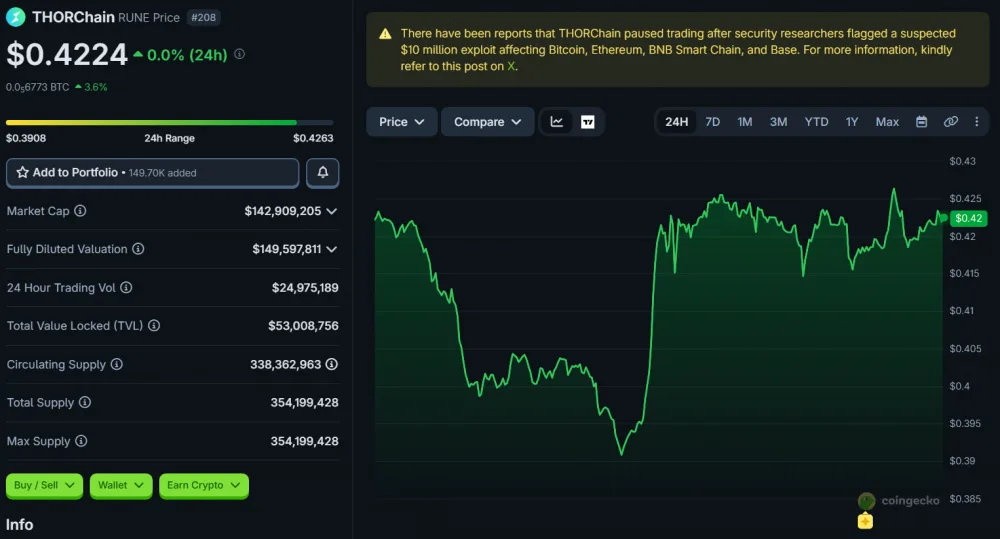
Task: Select the 1M timeframe tab
Action: [x=745, y=122]
